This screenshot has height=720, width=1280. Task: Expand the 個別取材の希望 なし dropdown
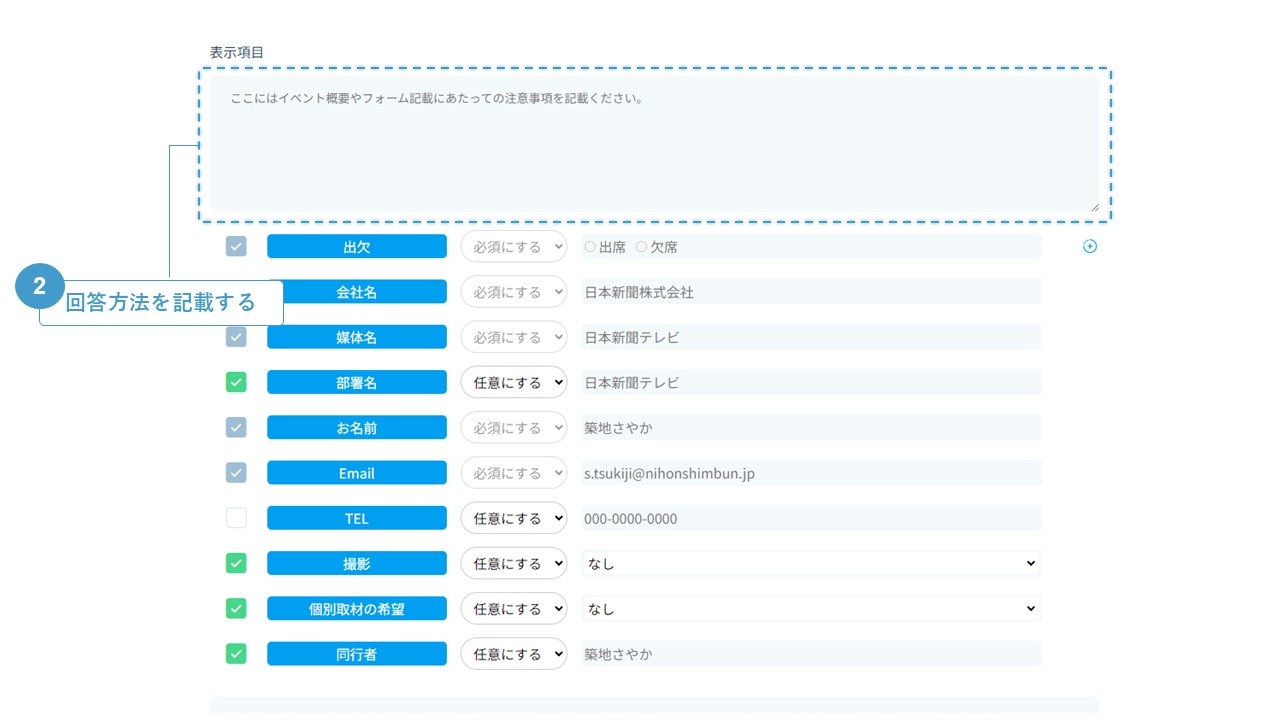tap(811, 608)
